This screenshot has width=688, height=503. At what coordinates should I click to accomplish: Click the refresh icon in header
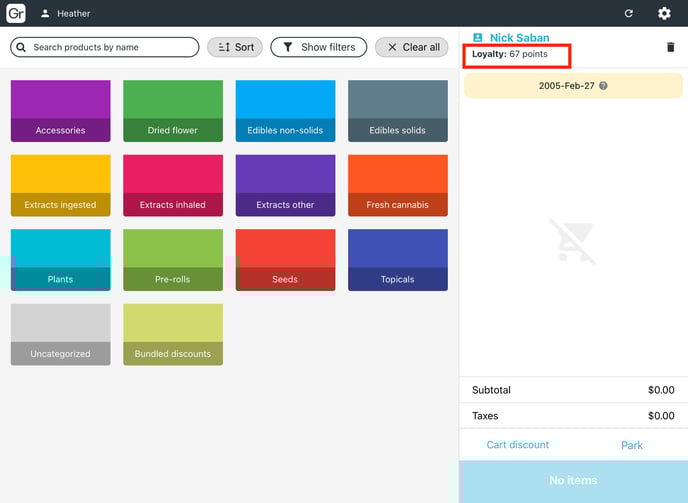click(628, 14)
